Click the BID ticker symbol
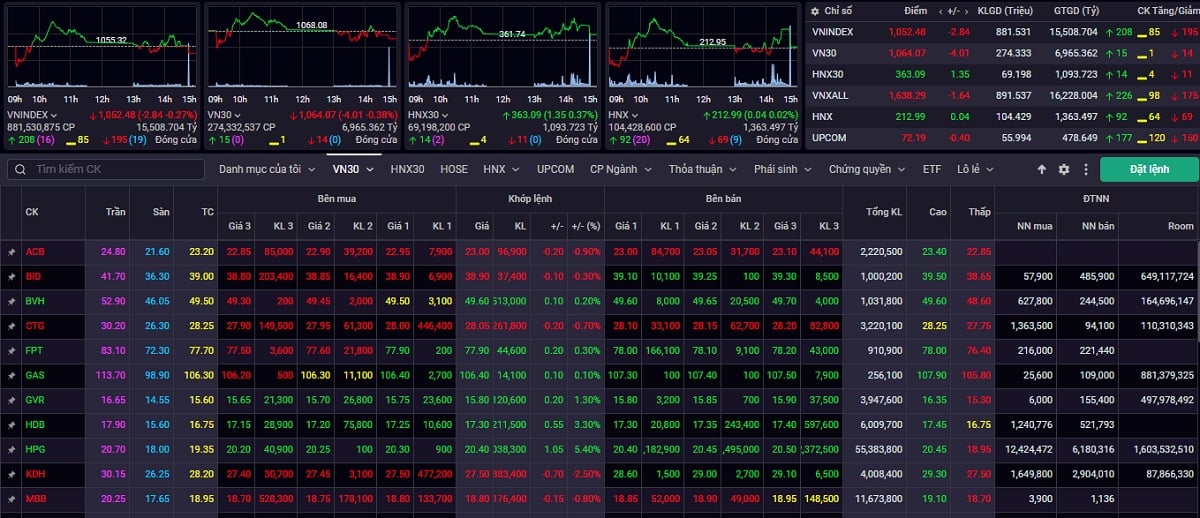Screen dimensions: 1200x518 (34, 275)
